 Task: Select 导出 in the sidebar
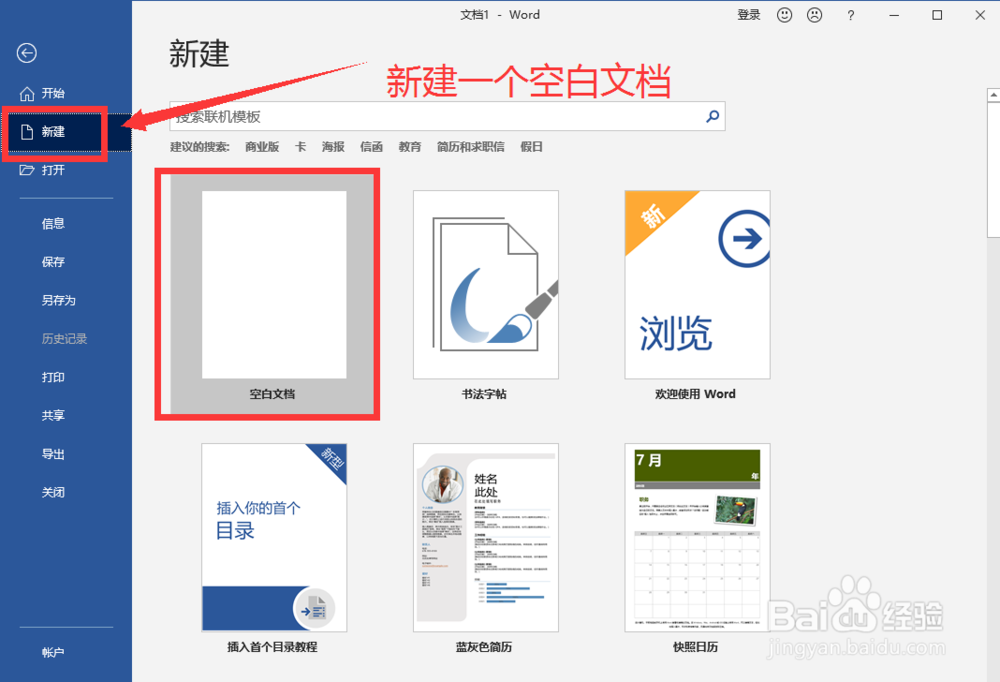(53, 454)
